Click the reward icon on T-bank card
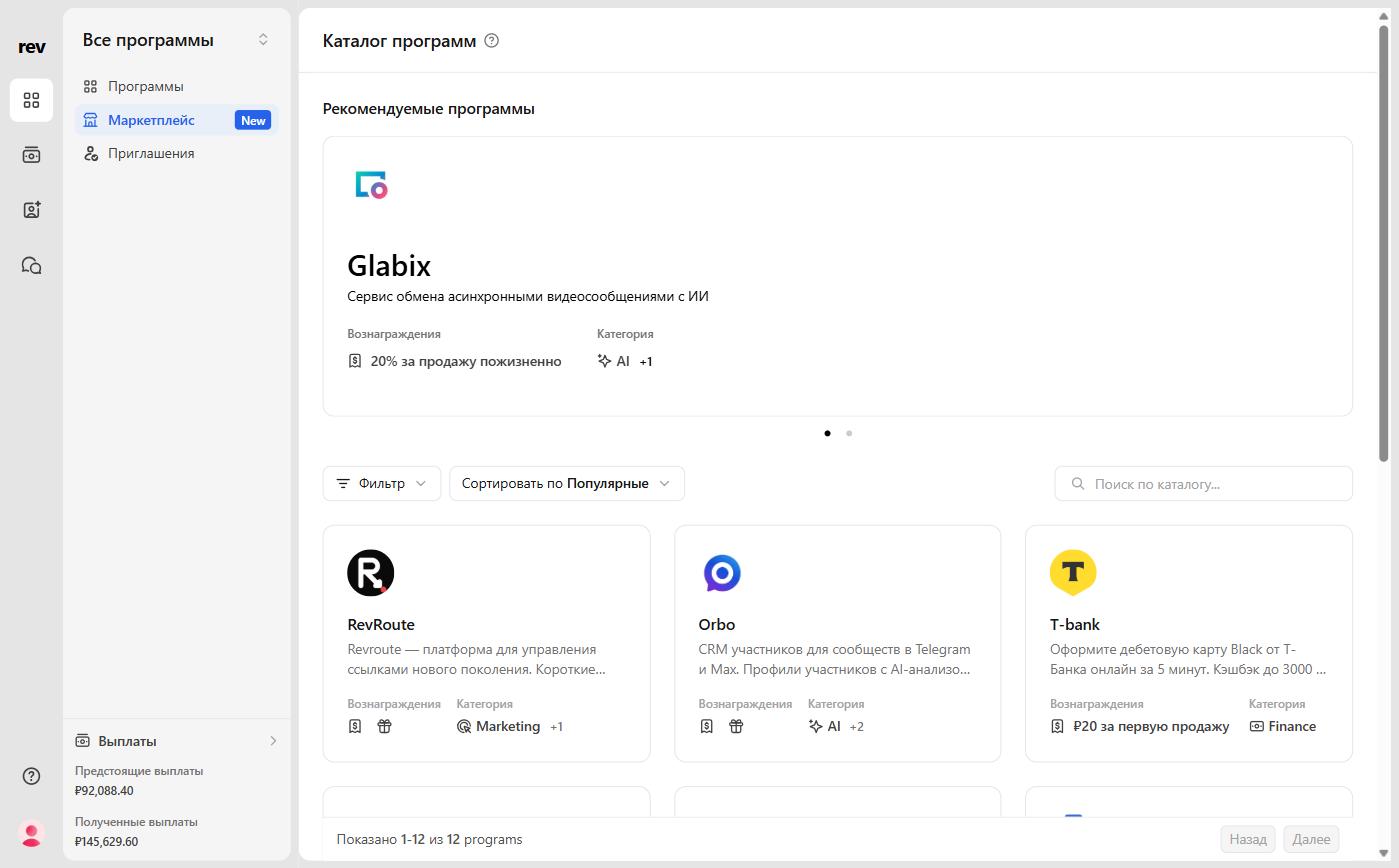Screen dimensions: 1399x868 (x=1057, y=727)
